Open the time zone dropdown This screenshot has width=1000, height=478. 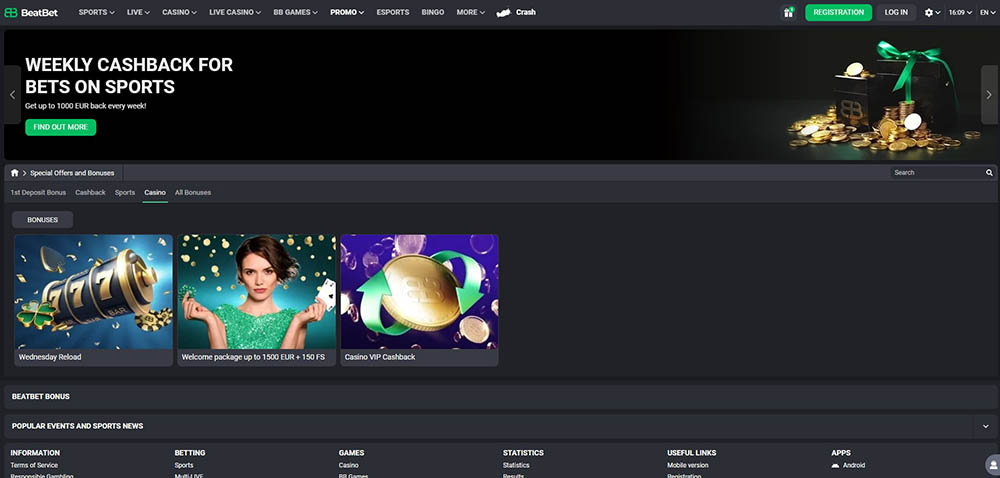coord(960,12)
